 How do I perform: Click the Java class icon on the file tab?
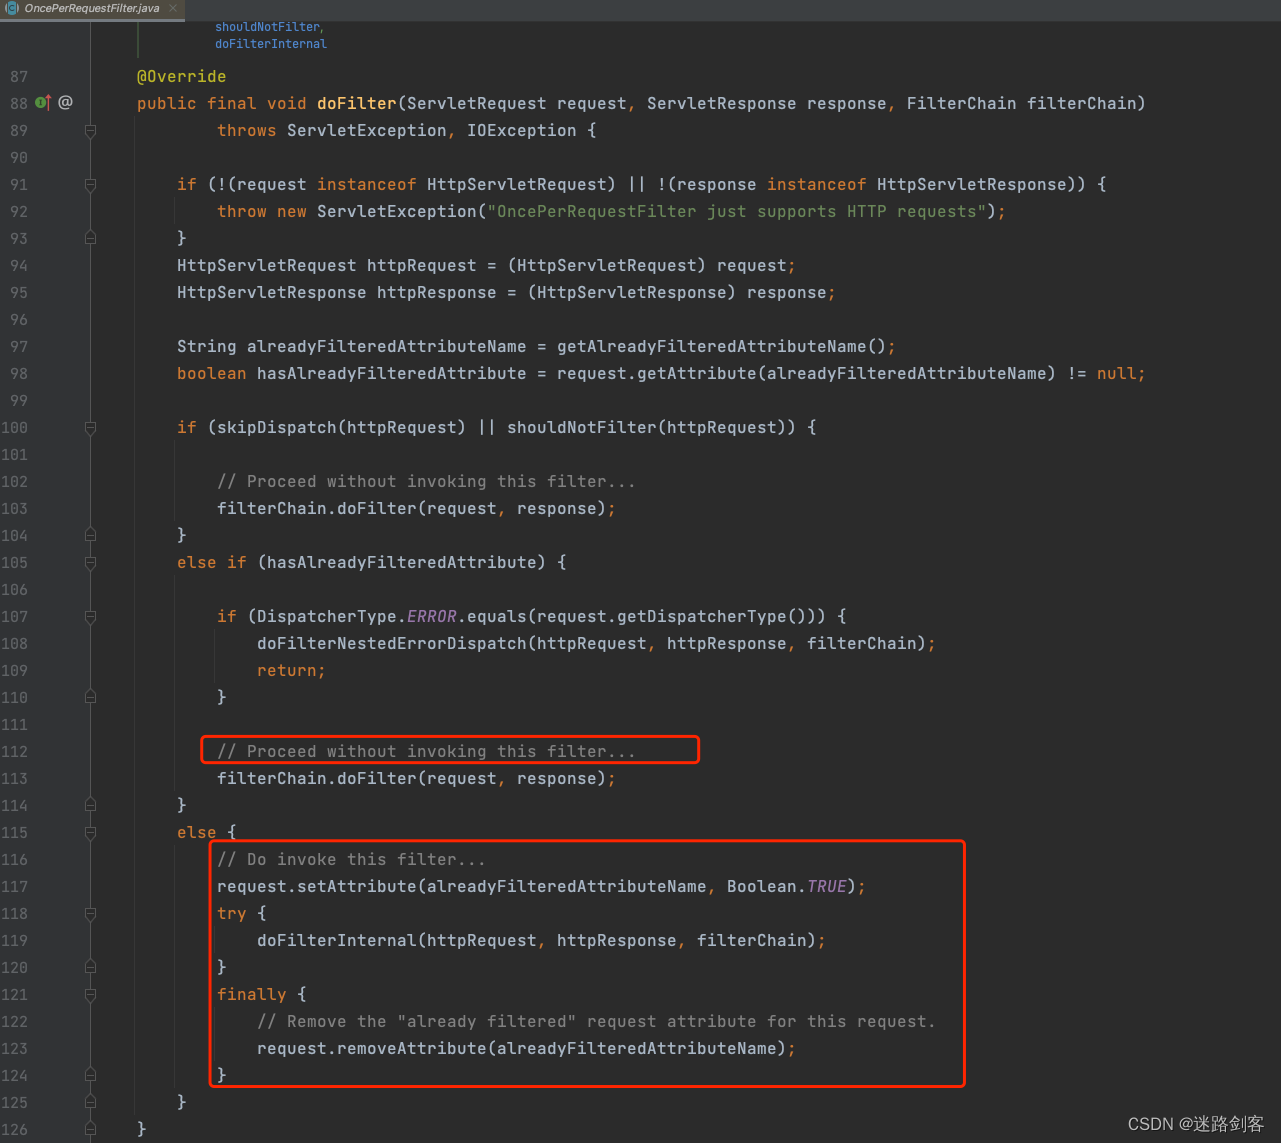tap(12, 8)
